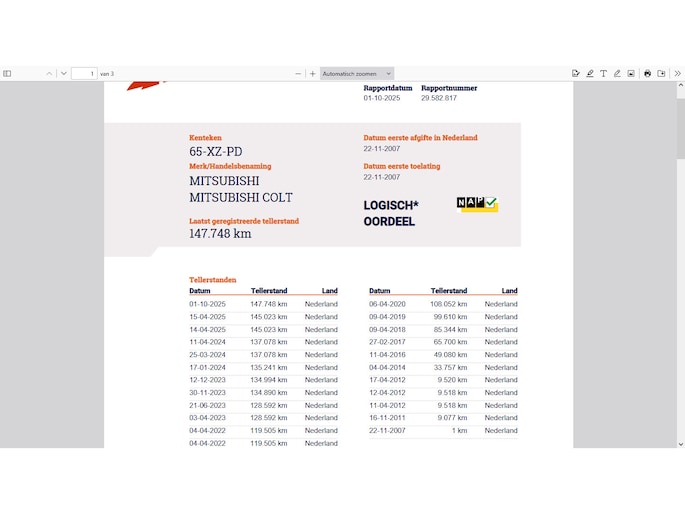
Task: Click the scroll up arrow
Action: (x=680, y=86)
